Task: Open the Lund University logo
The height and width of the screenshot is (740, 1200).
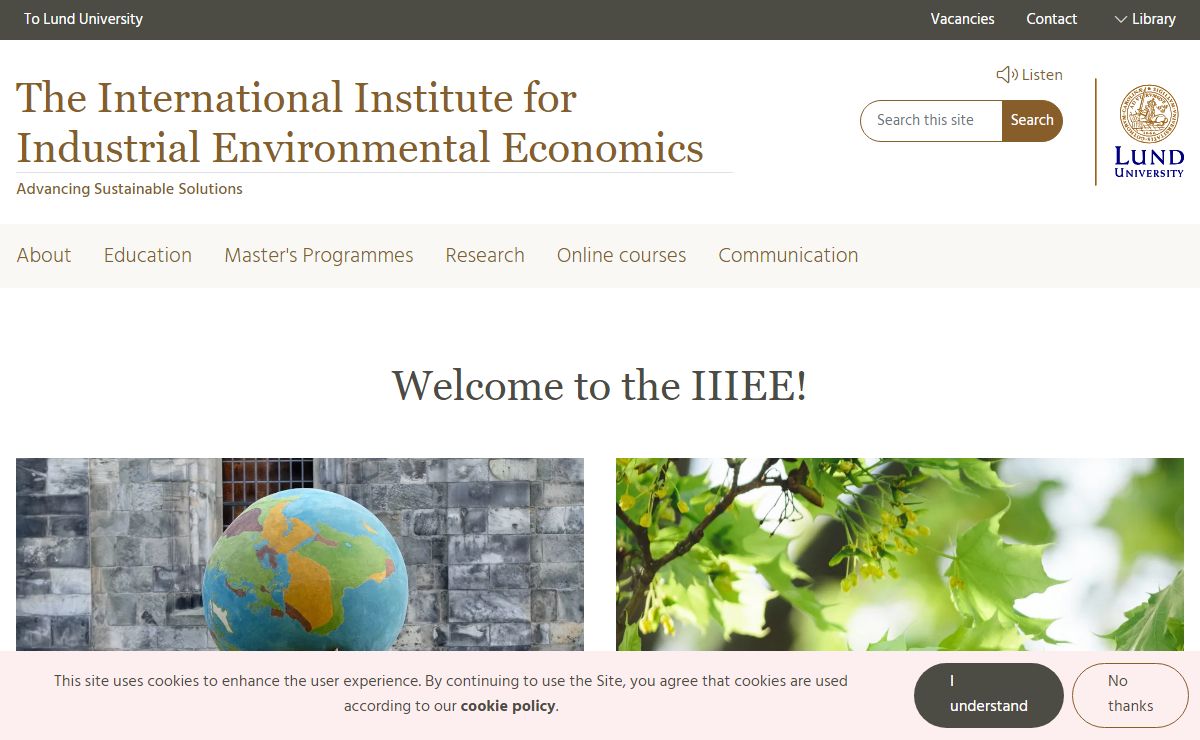Action: (1149, 131)
